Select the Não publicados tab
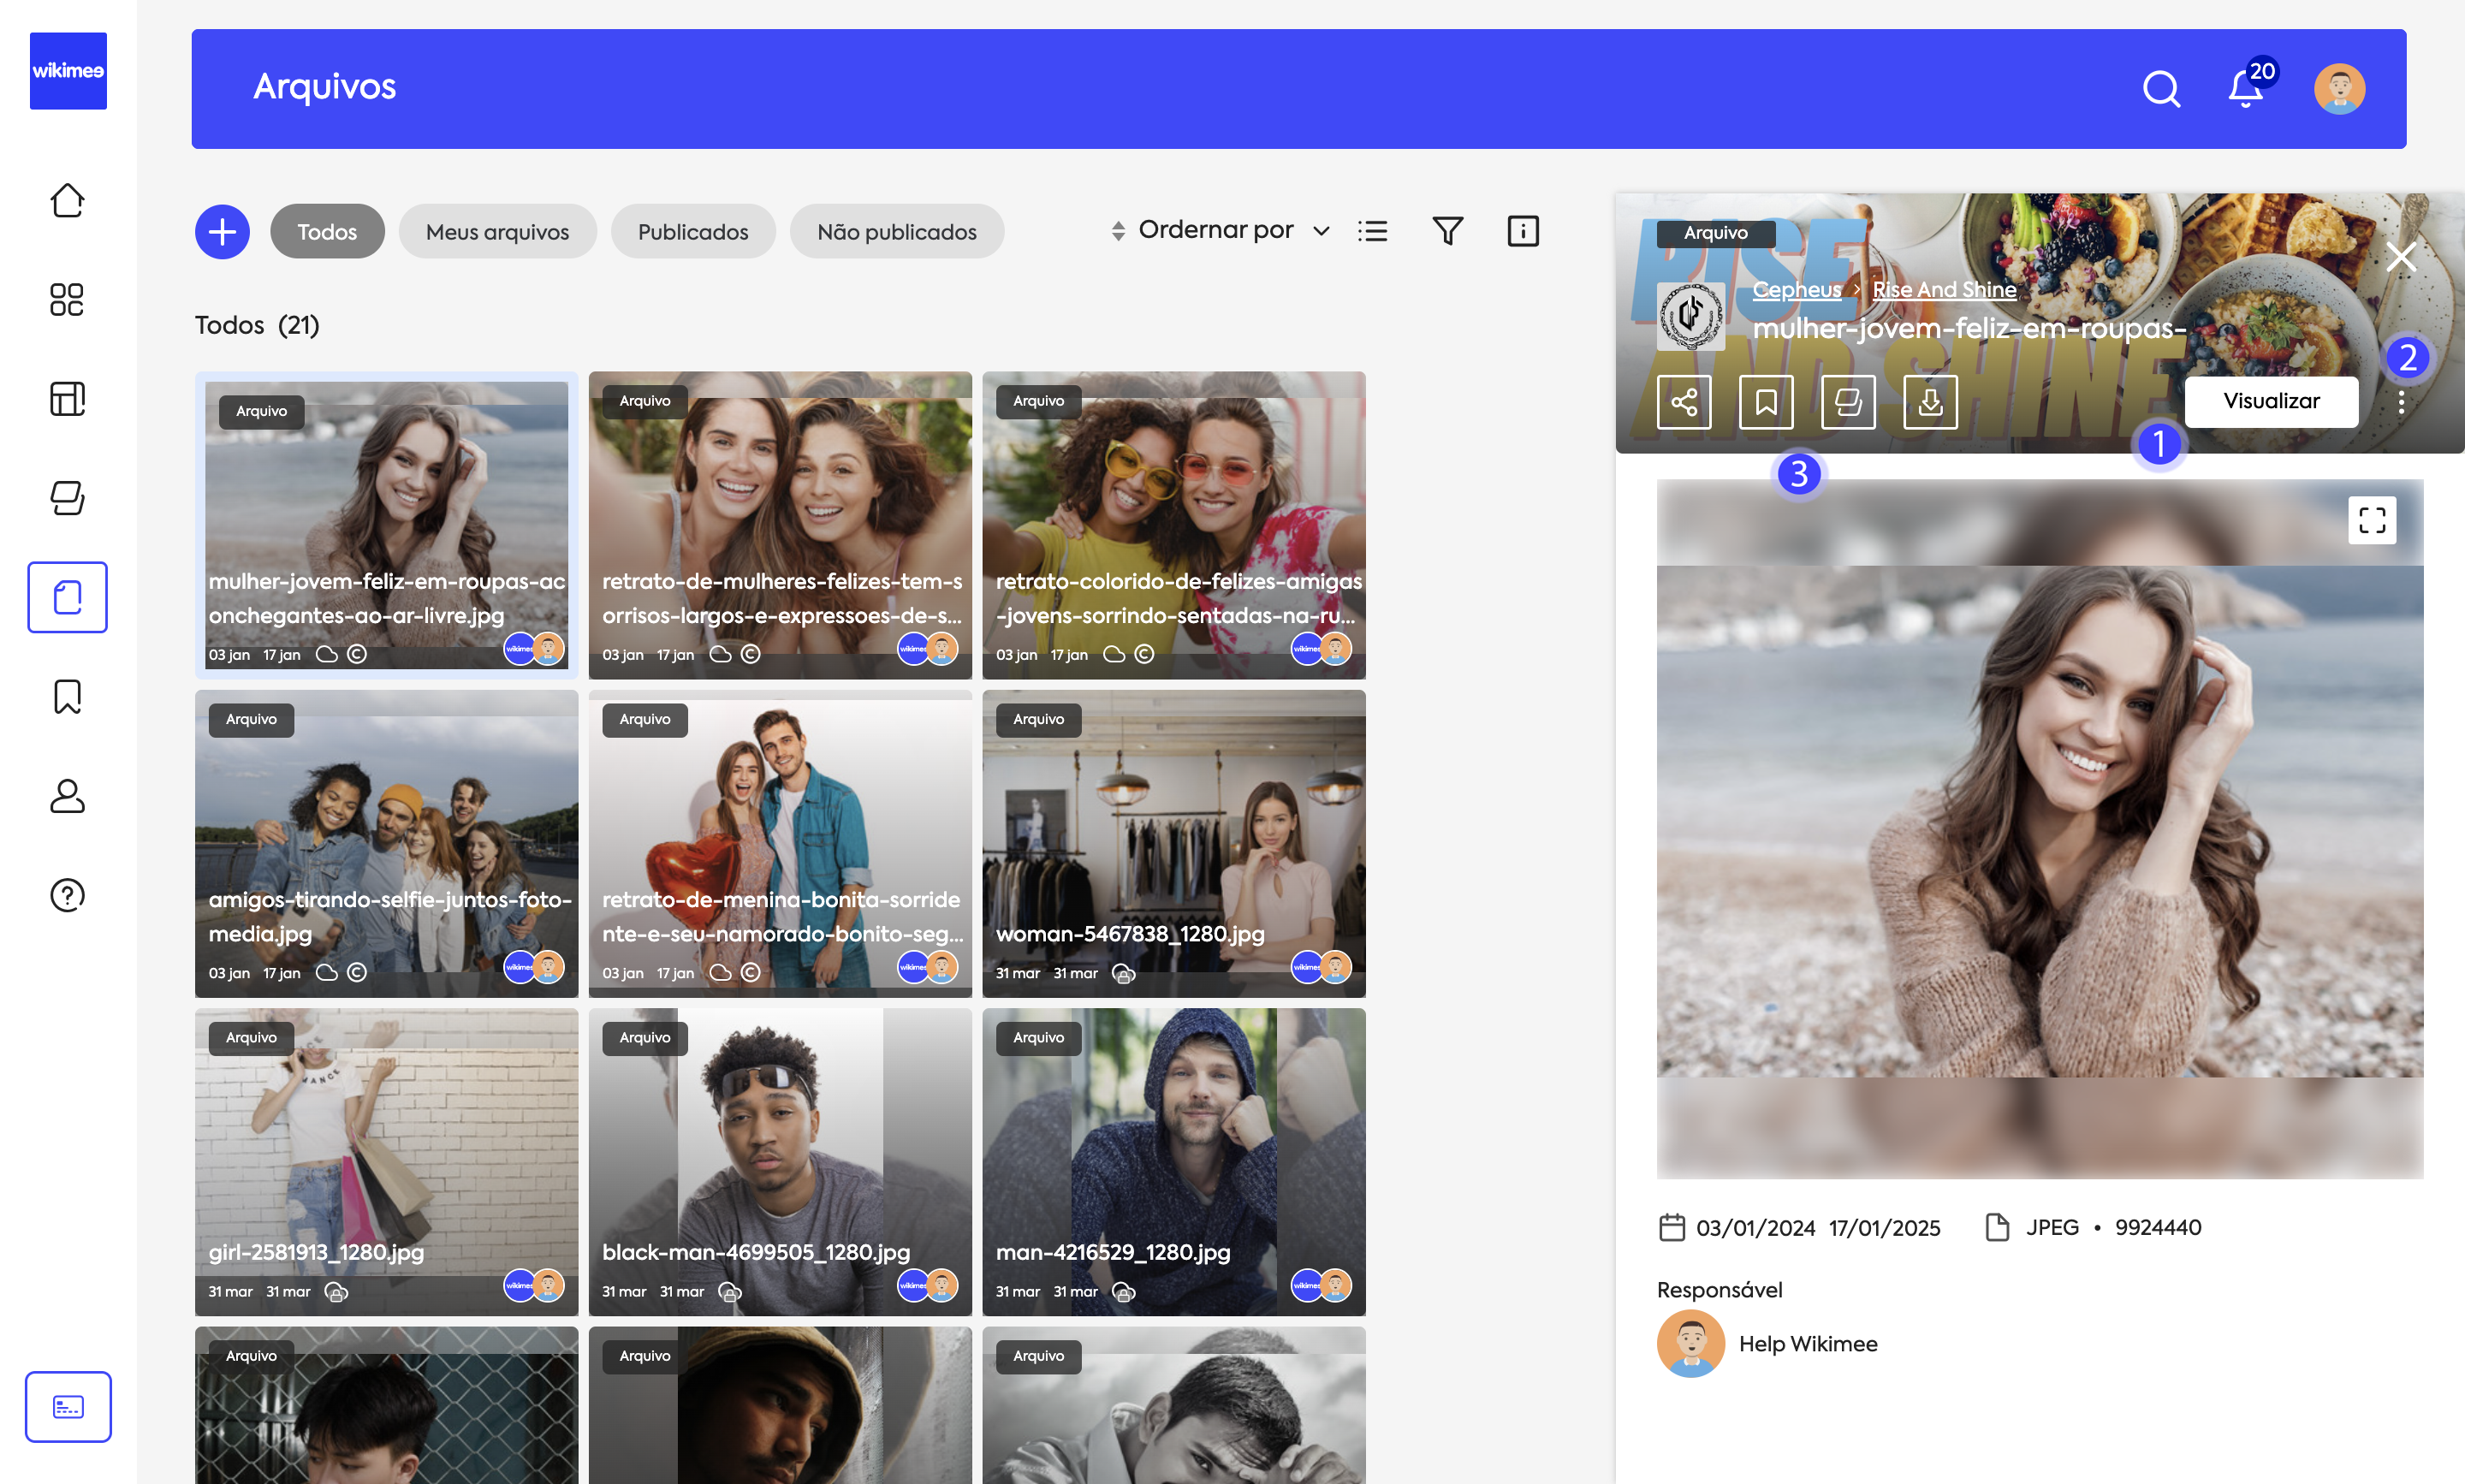The image size is (2465, 1484). click(896, 232)
